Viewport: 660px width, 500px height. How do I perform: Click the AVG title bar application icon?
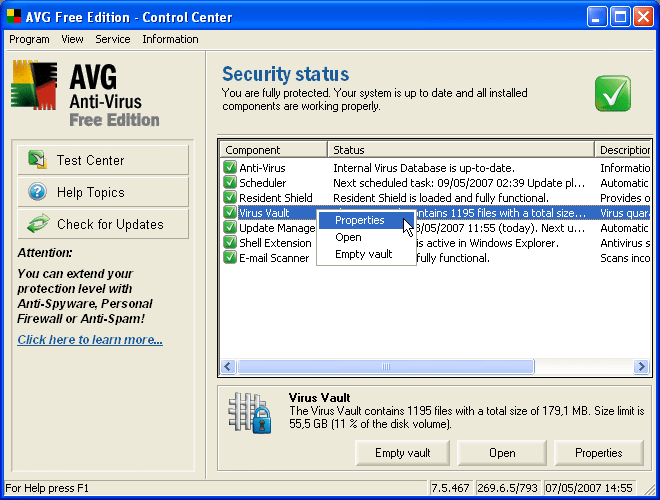[14, 16]
